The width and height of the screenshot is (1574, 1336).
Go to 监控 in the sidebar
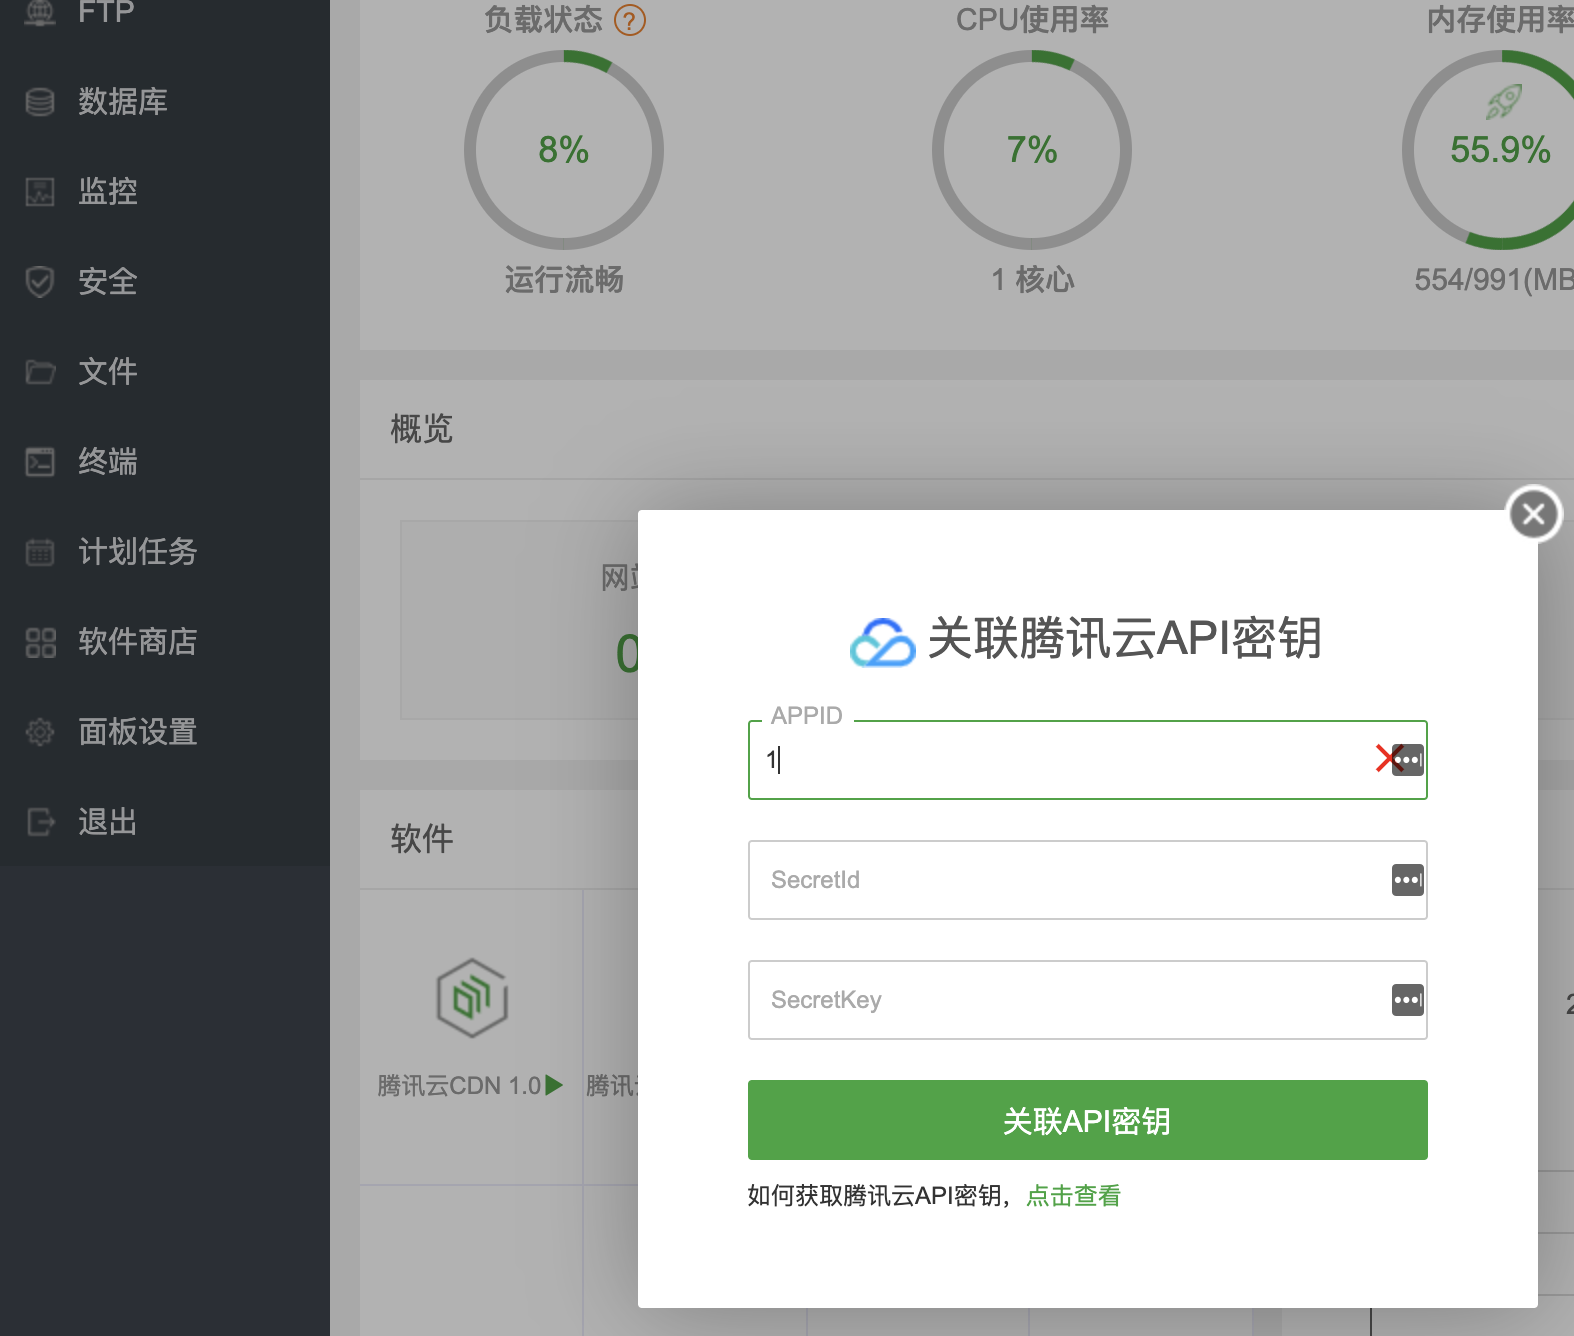[165, 191]
